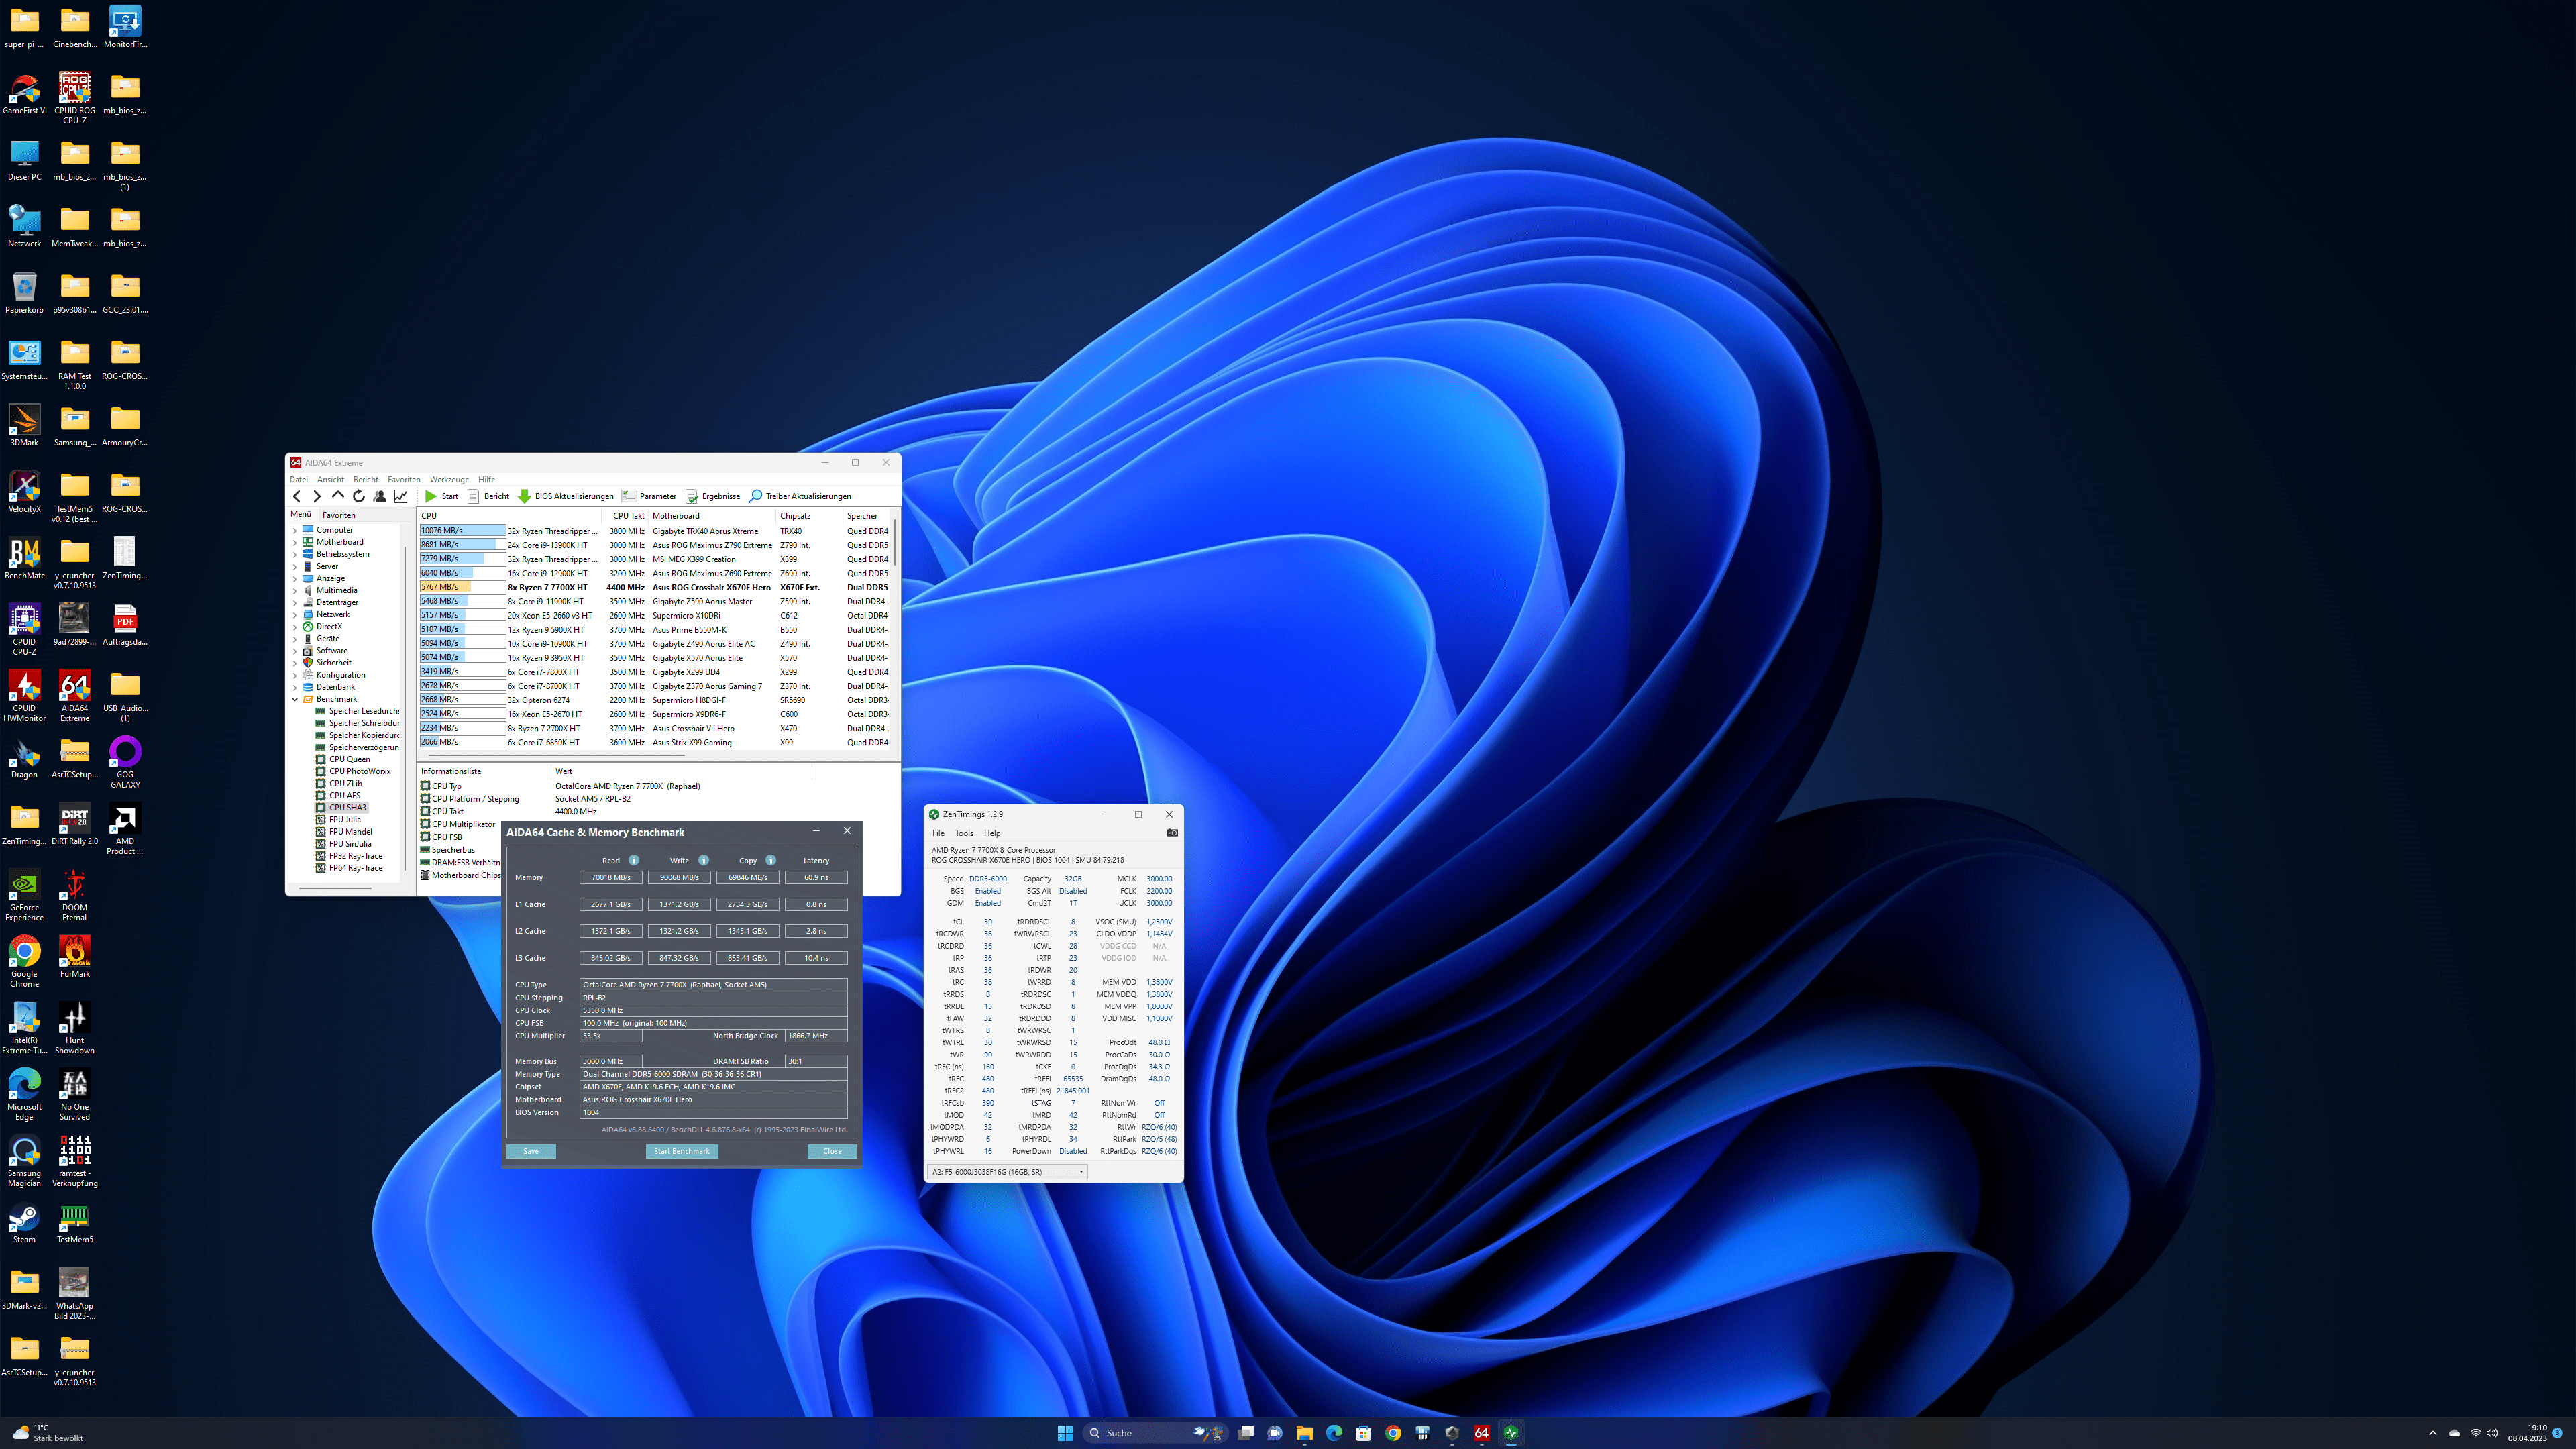This screenshot has height=1449, width=2576.
Task: Open Ergebnisse in AIDA64 toolbar
Action: point(712,496)
